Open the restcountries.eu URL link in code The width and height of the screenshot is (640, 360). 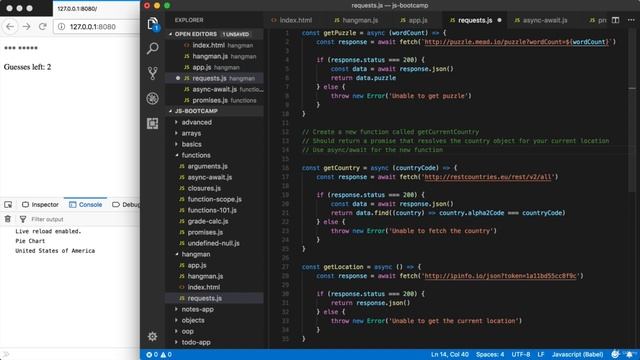[x=488, y=177]
